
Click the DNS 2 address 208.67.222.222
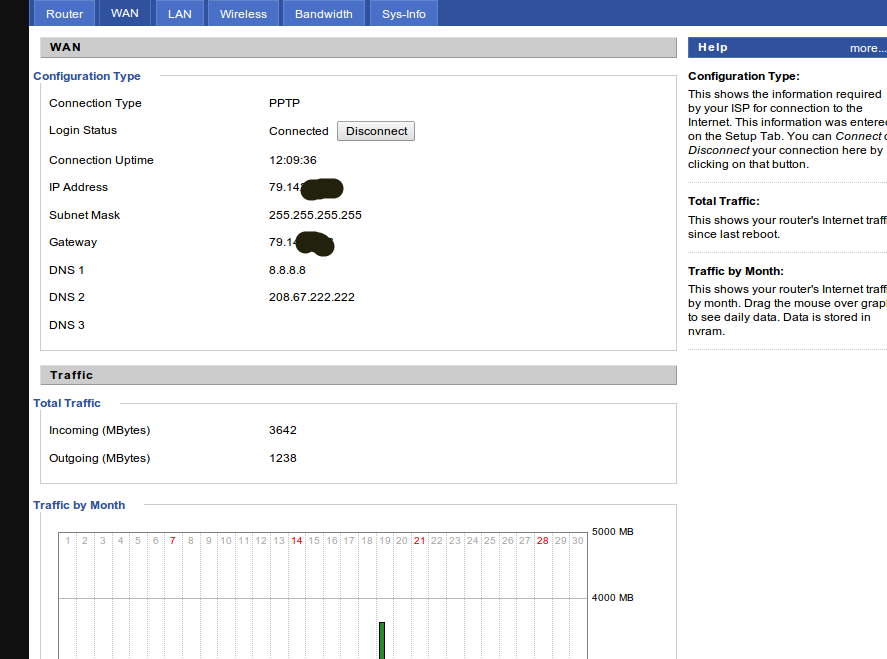(x=311, y=297)
